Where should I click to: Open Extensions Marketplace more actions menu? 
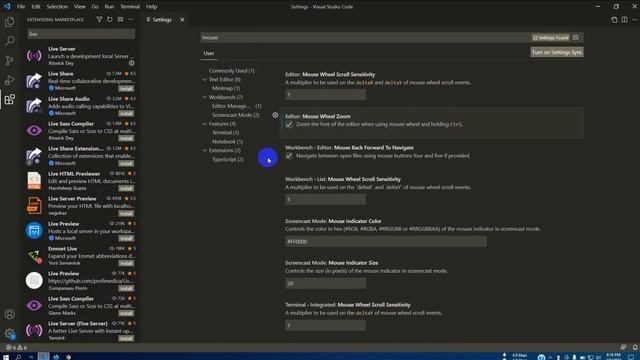[x=131, y=20]
